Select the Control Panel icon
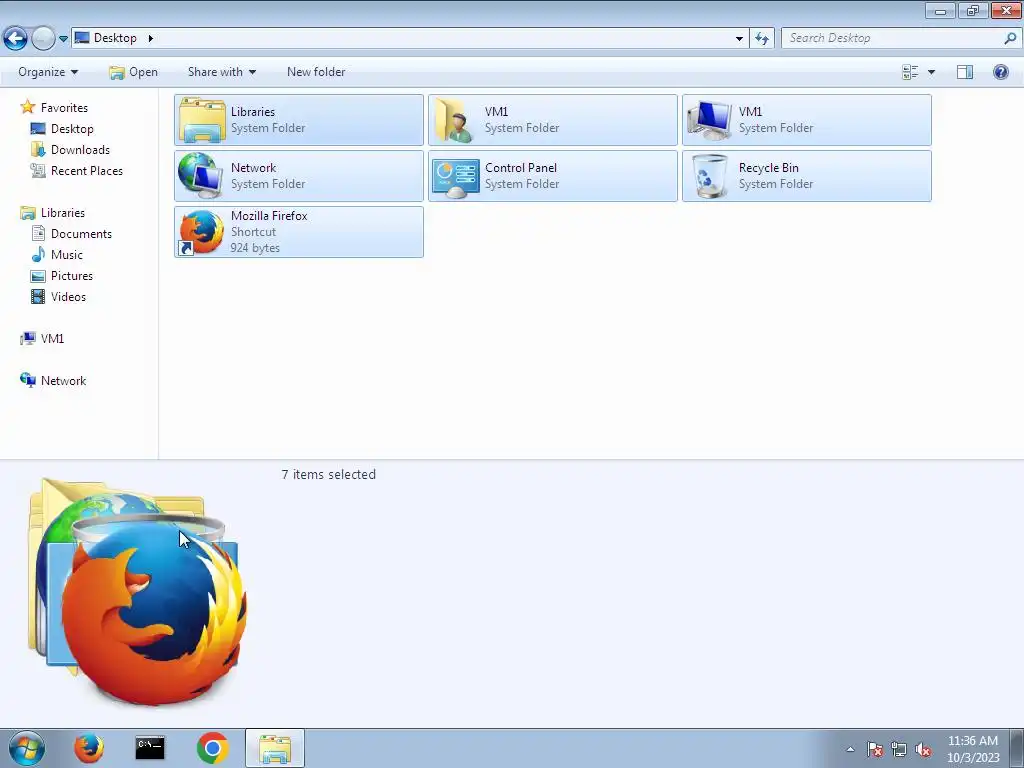The height and width of the screenshot is (768, 1024). pos(455,178)
